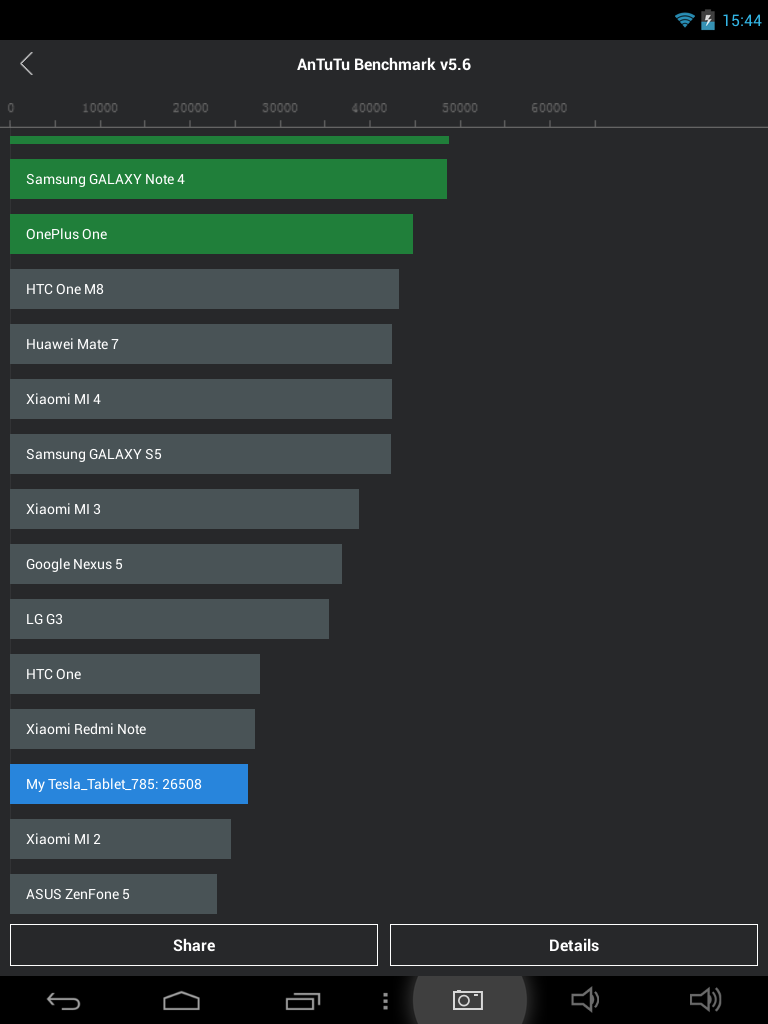Open the Details button
The width and height of the screenshot is (768, 1024).
[574, 945]
